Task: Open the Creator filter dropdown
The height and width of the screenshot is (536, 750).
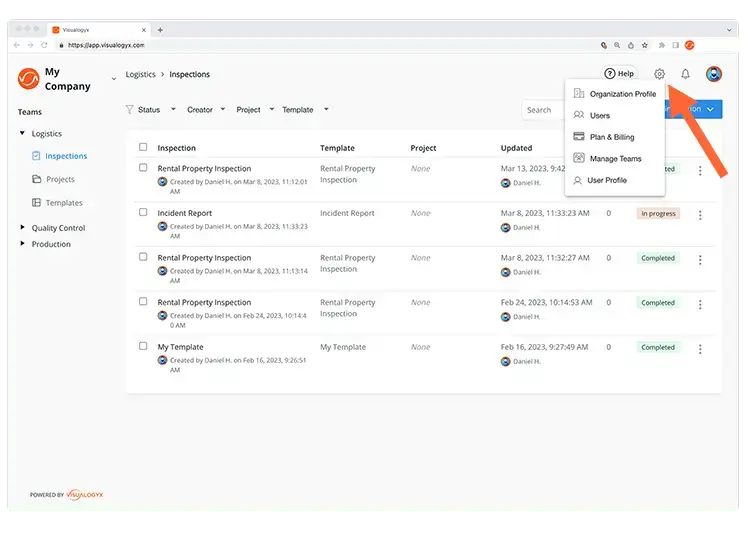Action: click(x=206, y=110)
